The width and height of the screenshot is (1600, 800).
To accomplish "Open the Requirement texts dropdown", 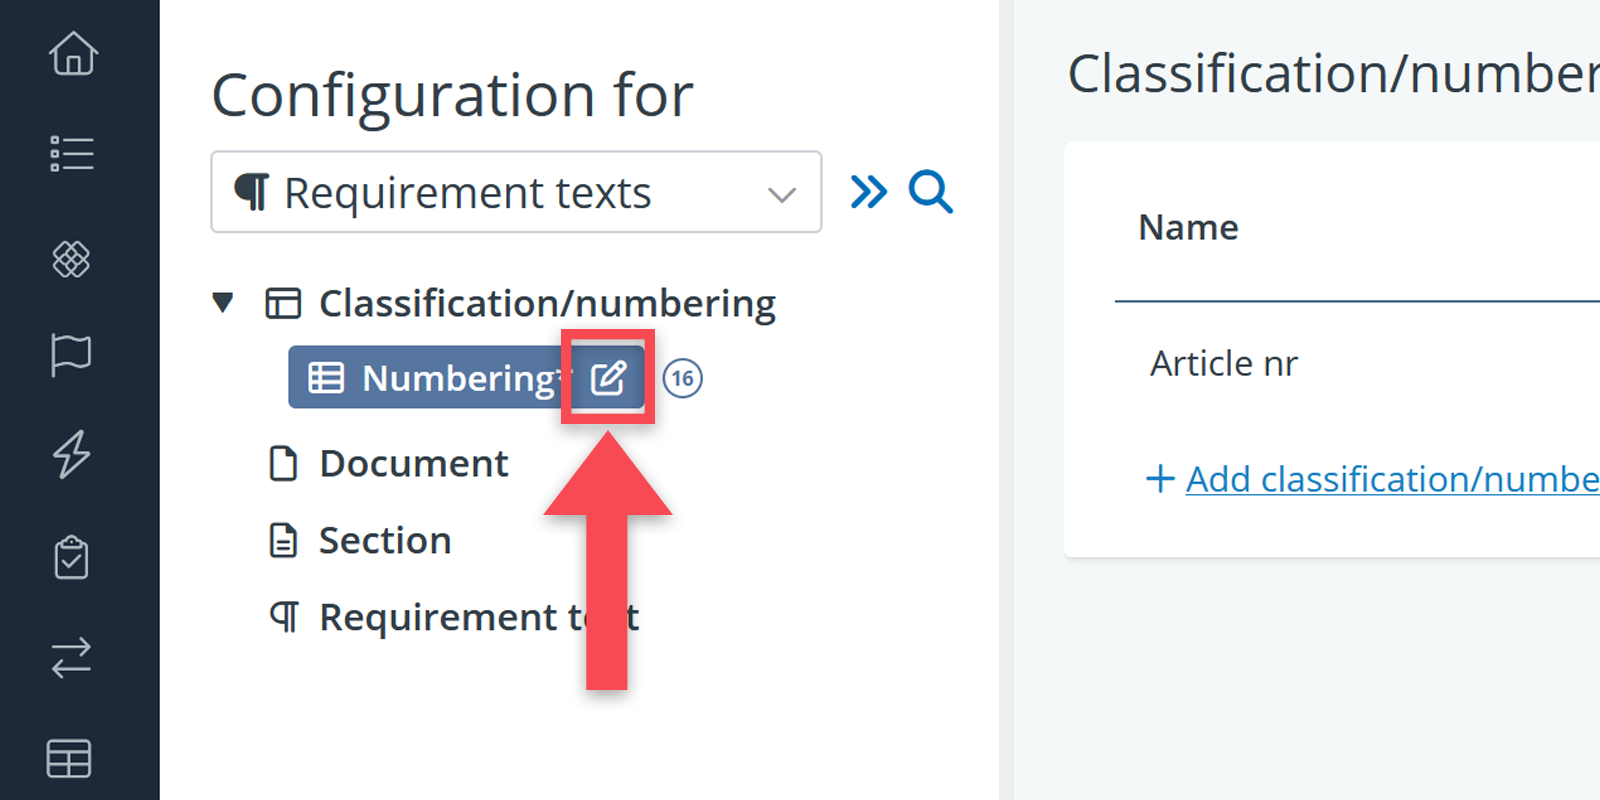I will (516, 192).
